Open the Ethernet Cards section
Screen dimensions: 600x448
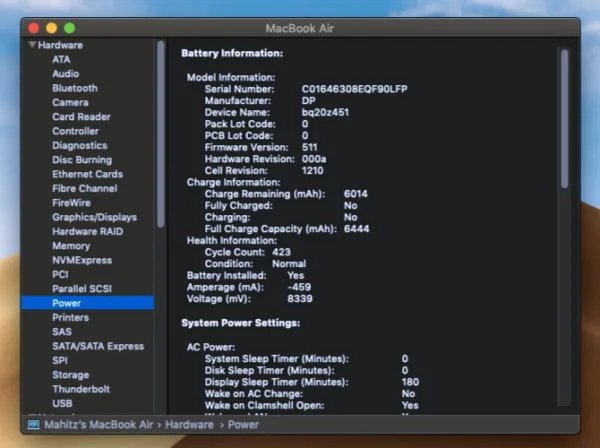click(x=88, y=174)
